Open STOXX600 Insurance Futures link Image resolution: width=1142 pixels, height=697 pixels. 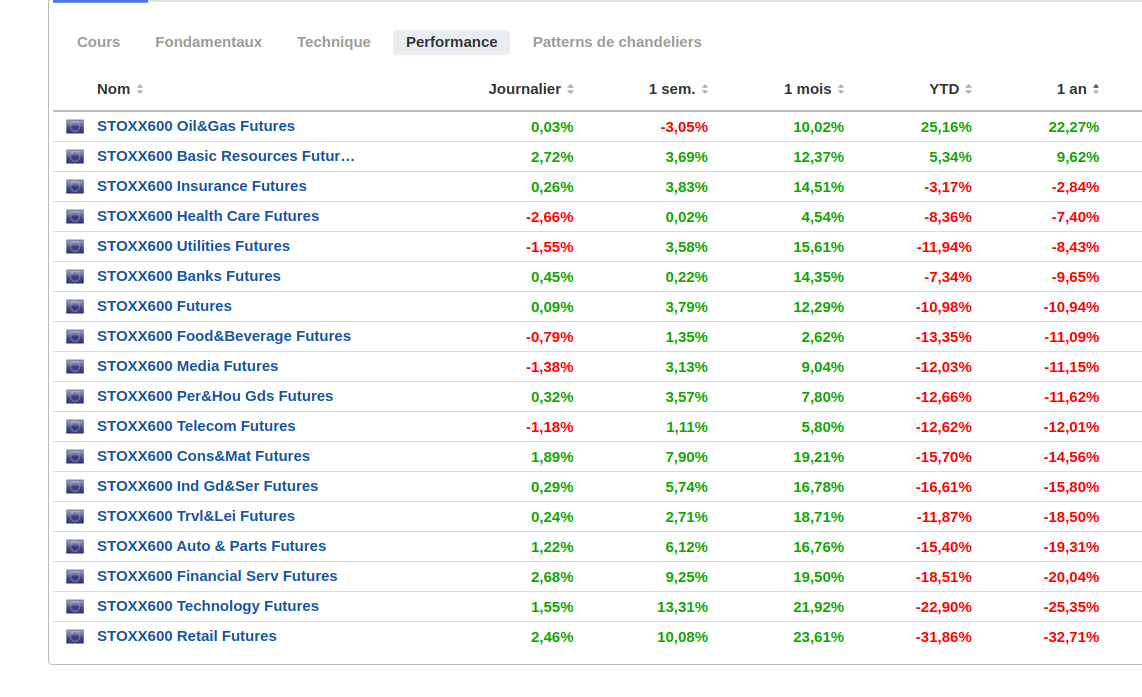tap(202, 186)
